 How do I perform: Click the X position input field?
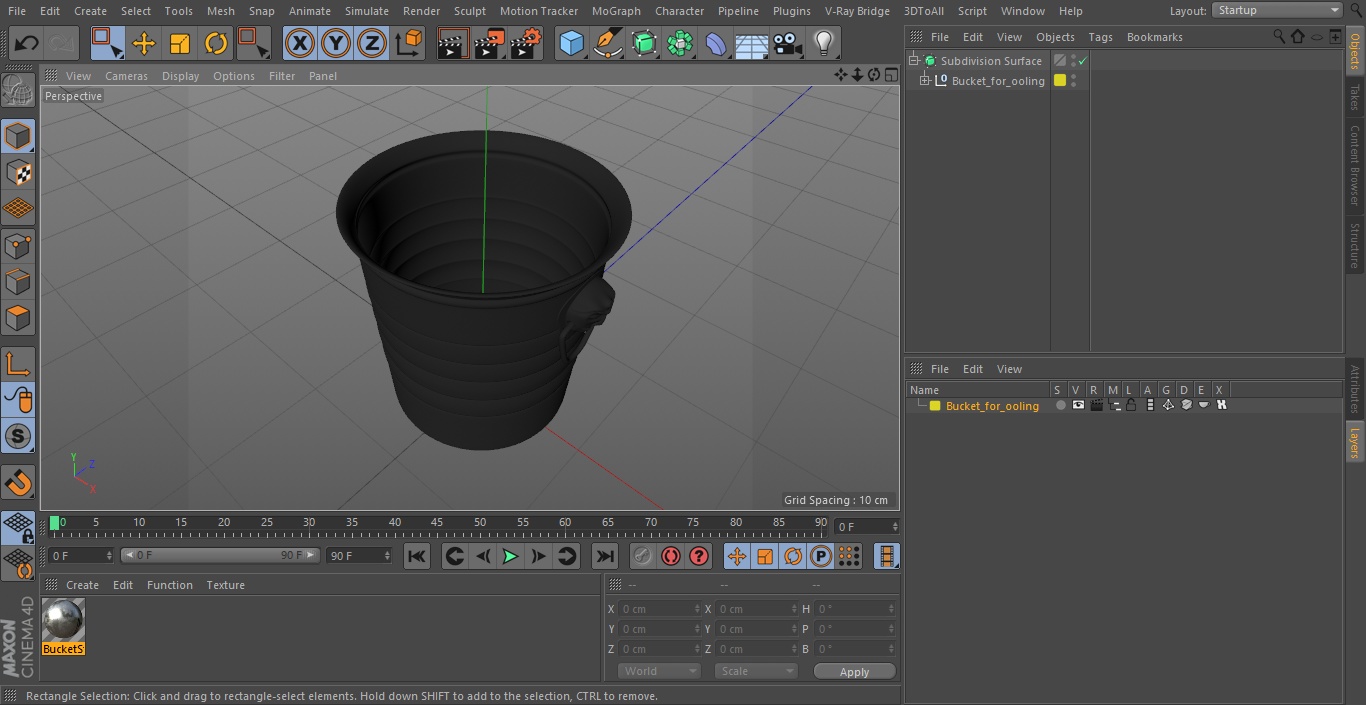coord(658,609)
